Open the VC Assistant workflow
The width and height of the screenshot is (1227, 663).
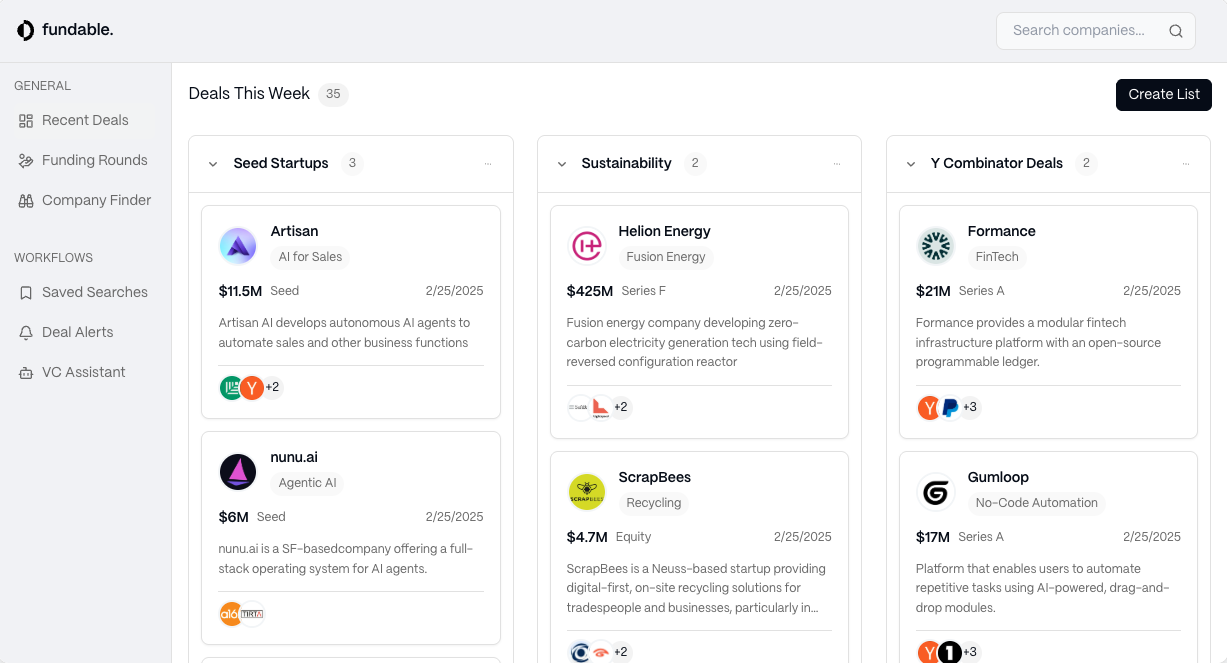[x=83, y=372]
